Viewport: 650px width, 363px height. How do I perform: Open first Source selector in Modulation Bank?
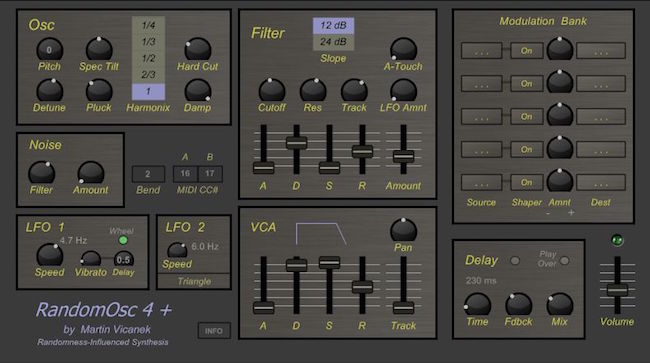481,51
